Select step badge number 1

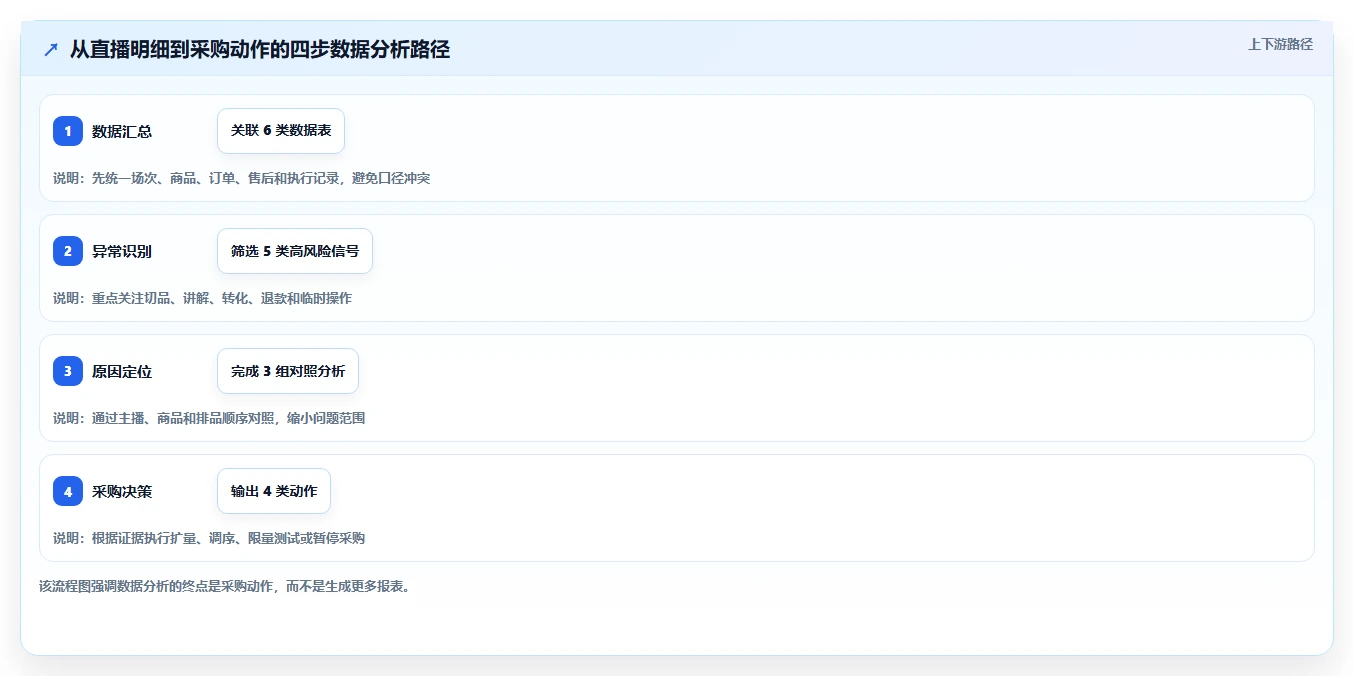pos(68,131)
